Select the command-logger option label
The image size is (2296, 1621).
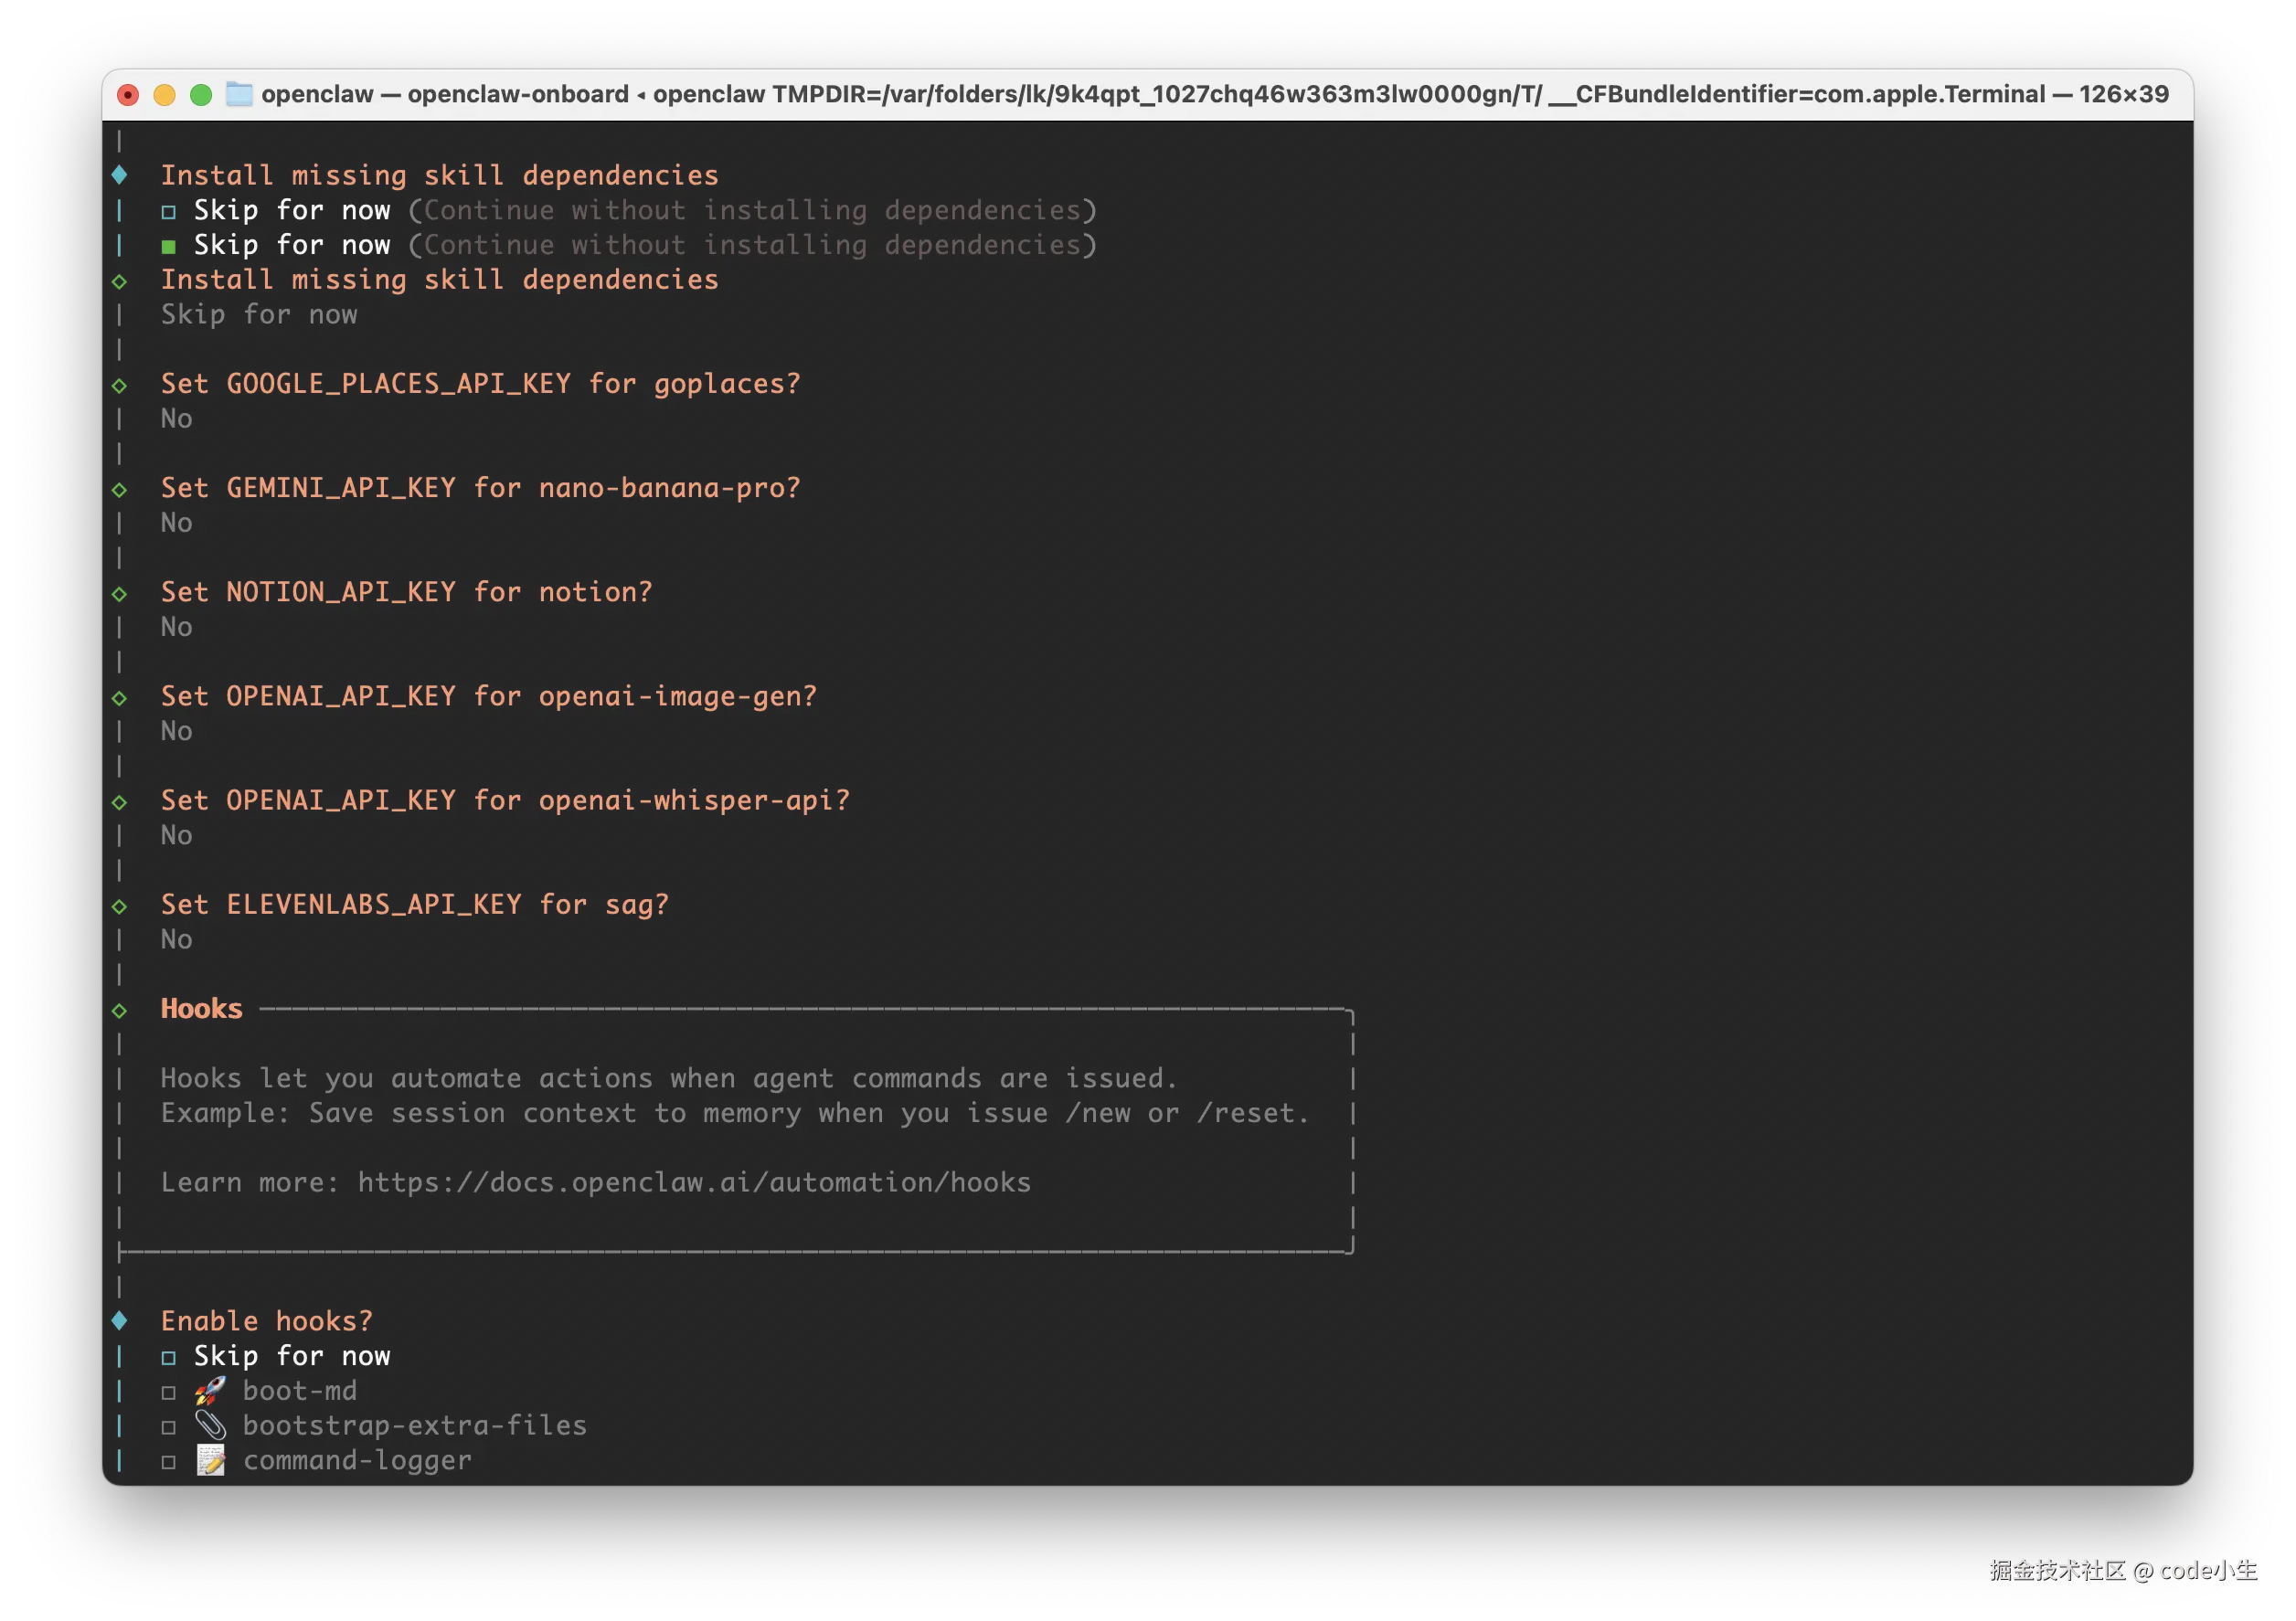coord(357,1460)
